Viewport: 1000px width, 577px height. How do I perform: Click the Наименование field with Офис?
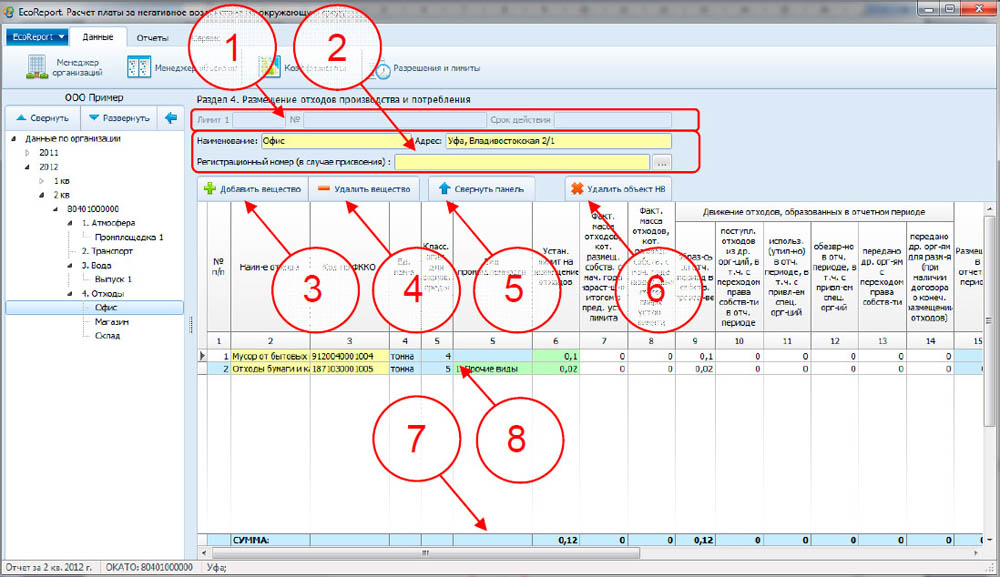[x=336, y=141]
